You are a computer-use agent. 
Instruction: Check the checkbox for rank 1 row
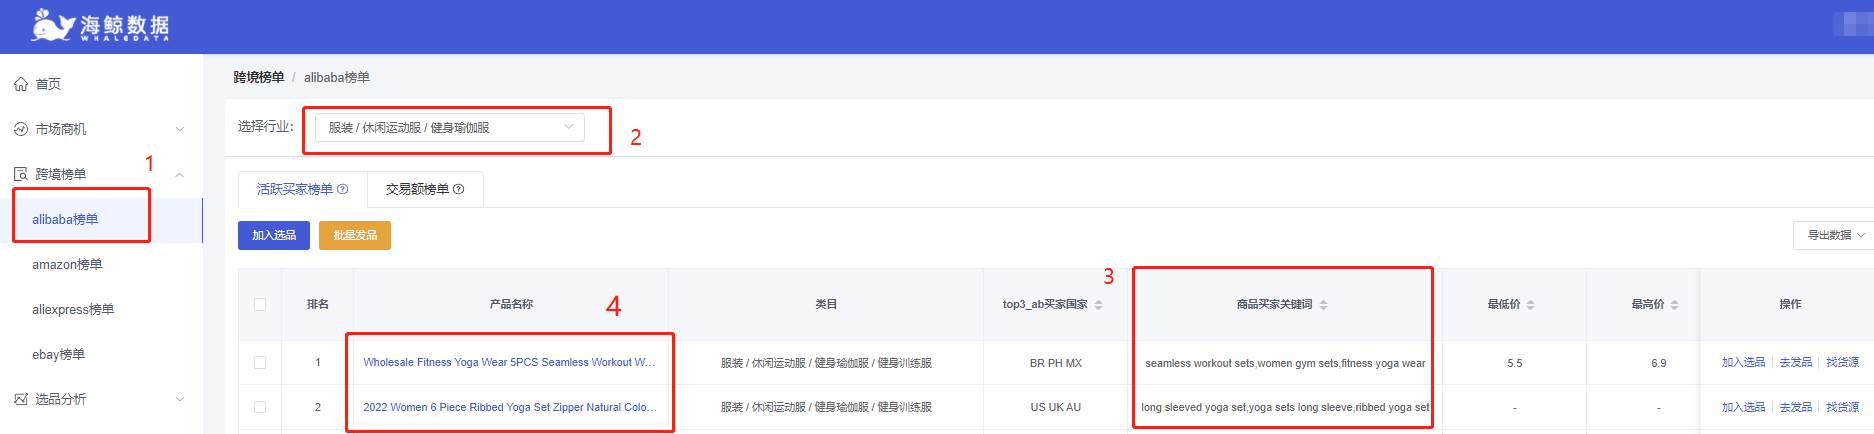(260, 363)
